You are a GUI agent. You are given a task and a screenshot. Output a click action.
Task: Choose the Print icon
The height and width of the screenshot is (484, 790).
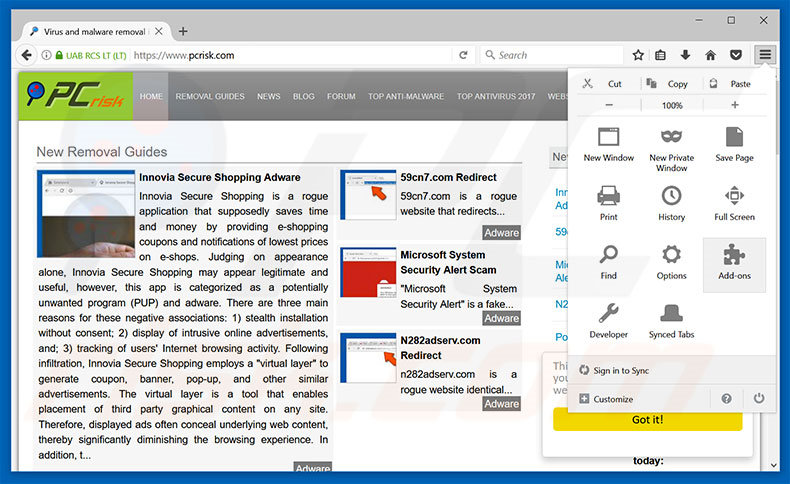coord(608,195)
